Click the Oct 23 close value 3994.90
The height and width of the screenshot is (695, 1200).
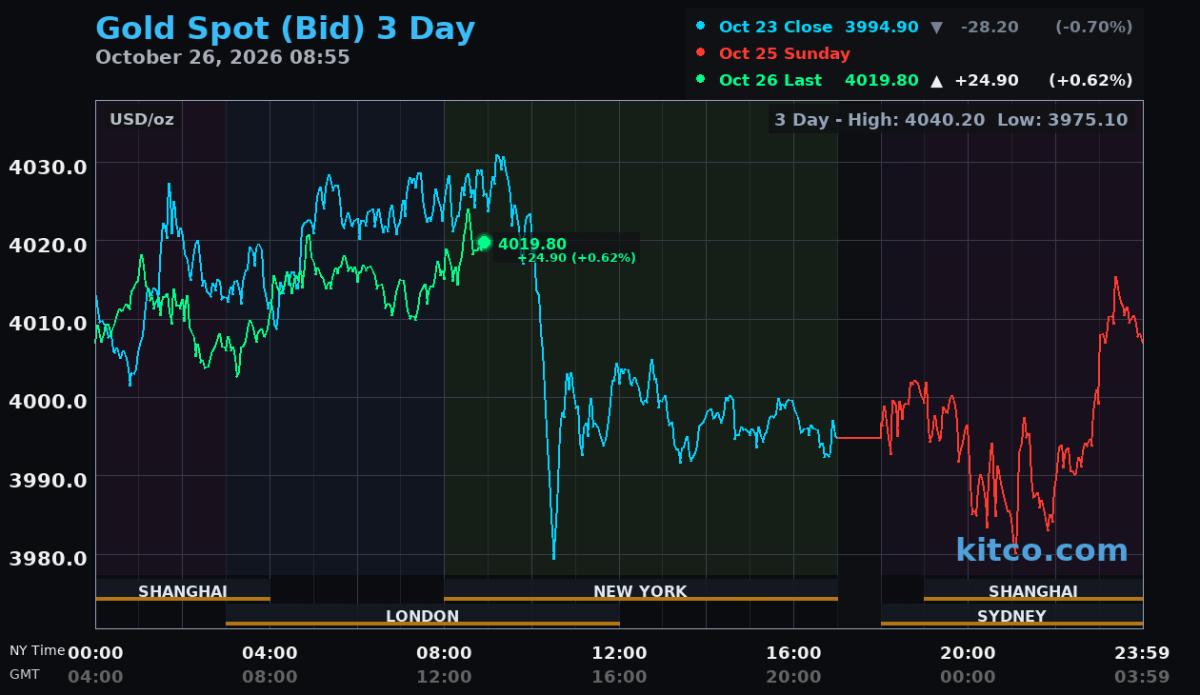pyautogui.click(x=881, y=27)
